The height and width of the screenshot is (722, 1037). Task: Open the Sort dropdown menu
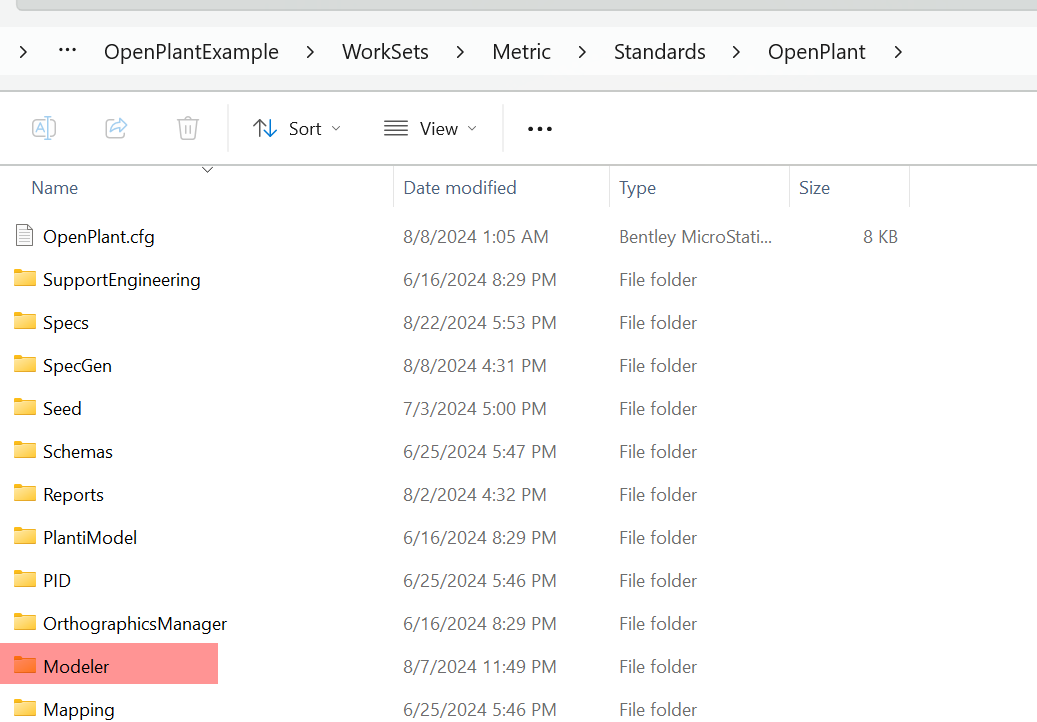pos(297,129)
